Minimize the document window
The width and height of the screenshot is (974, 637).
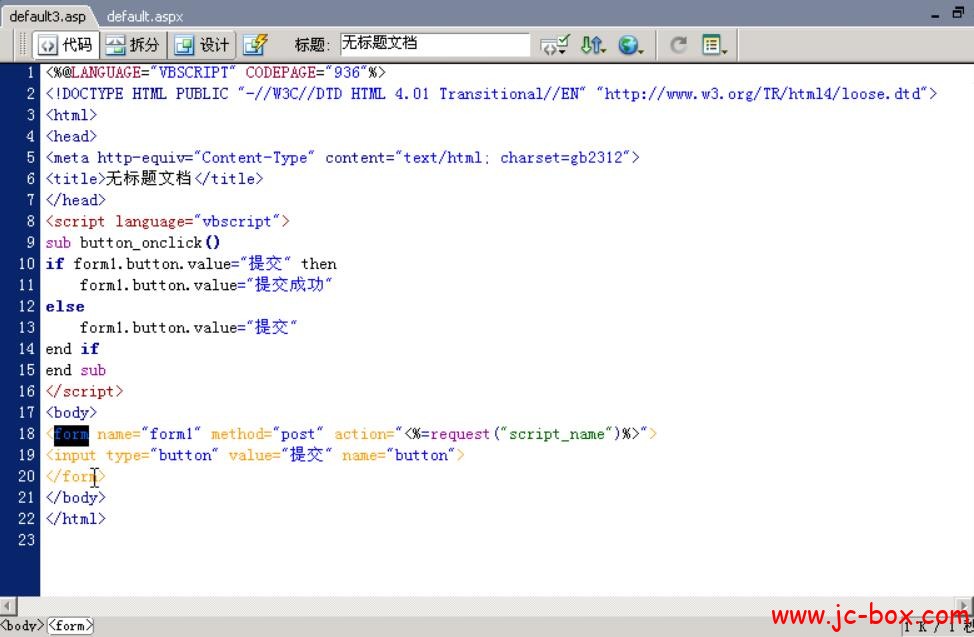pyautogui.click(x=934, y=13)
